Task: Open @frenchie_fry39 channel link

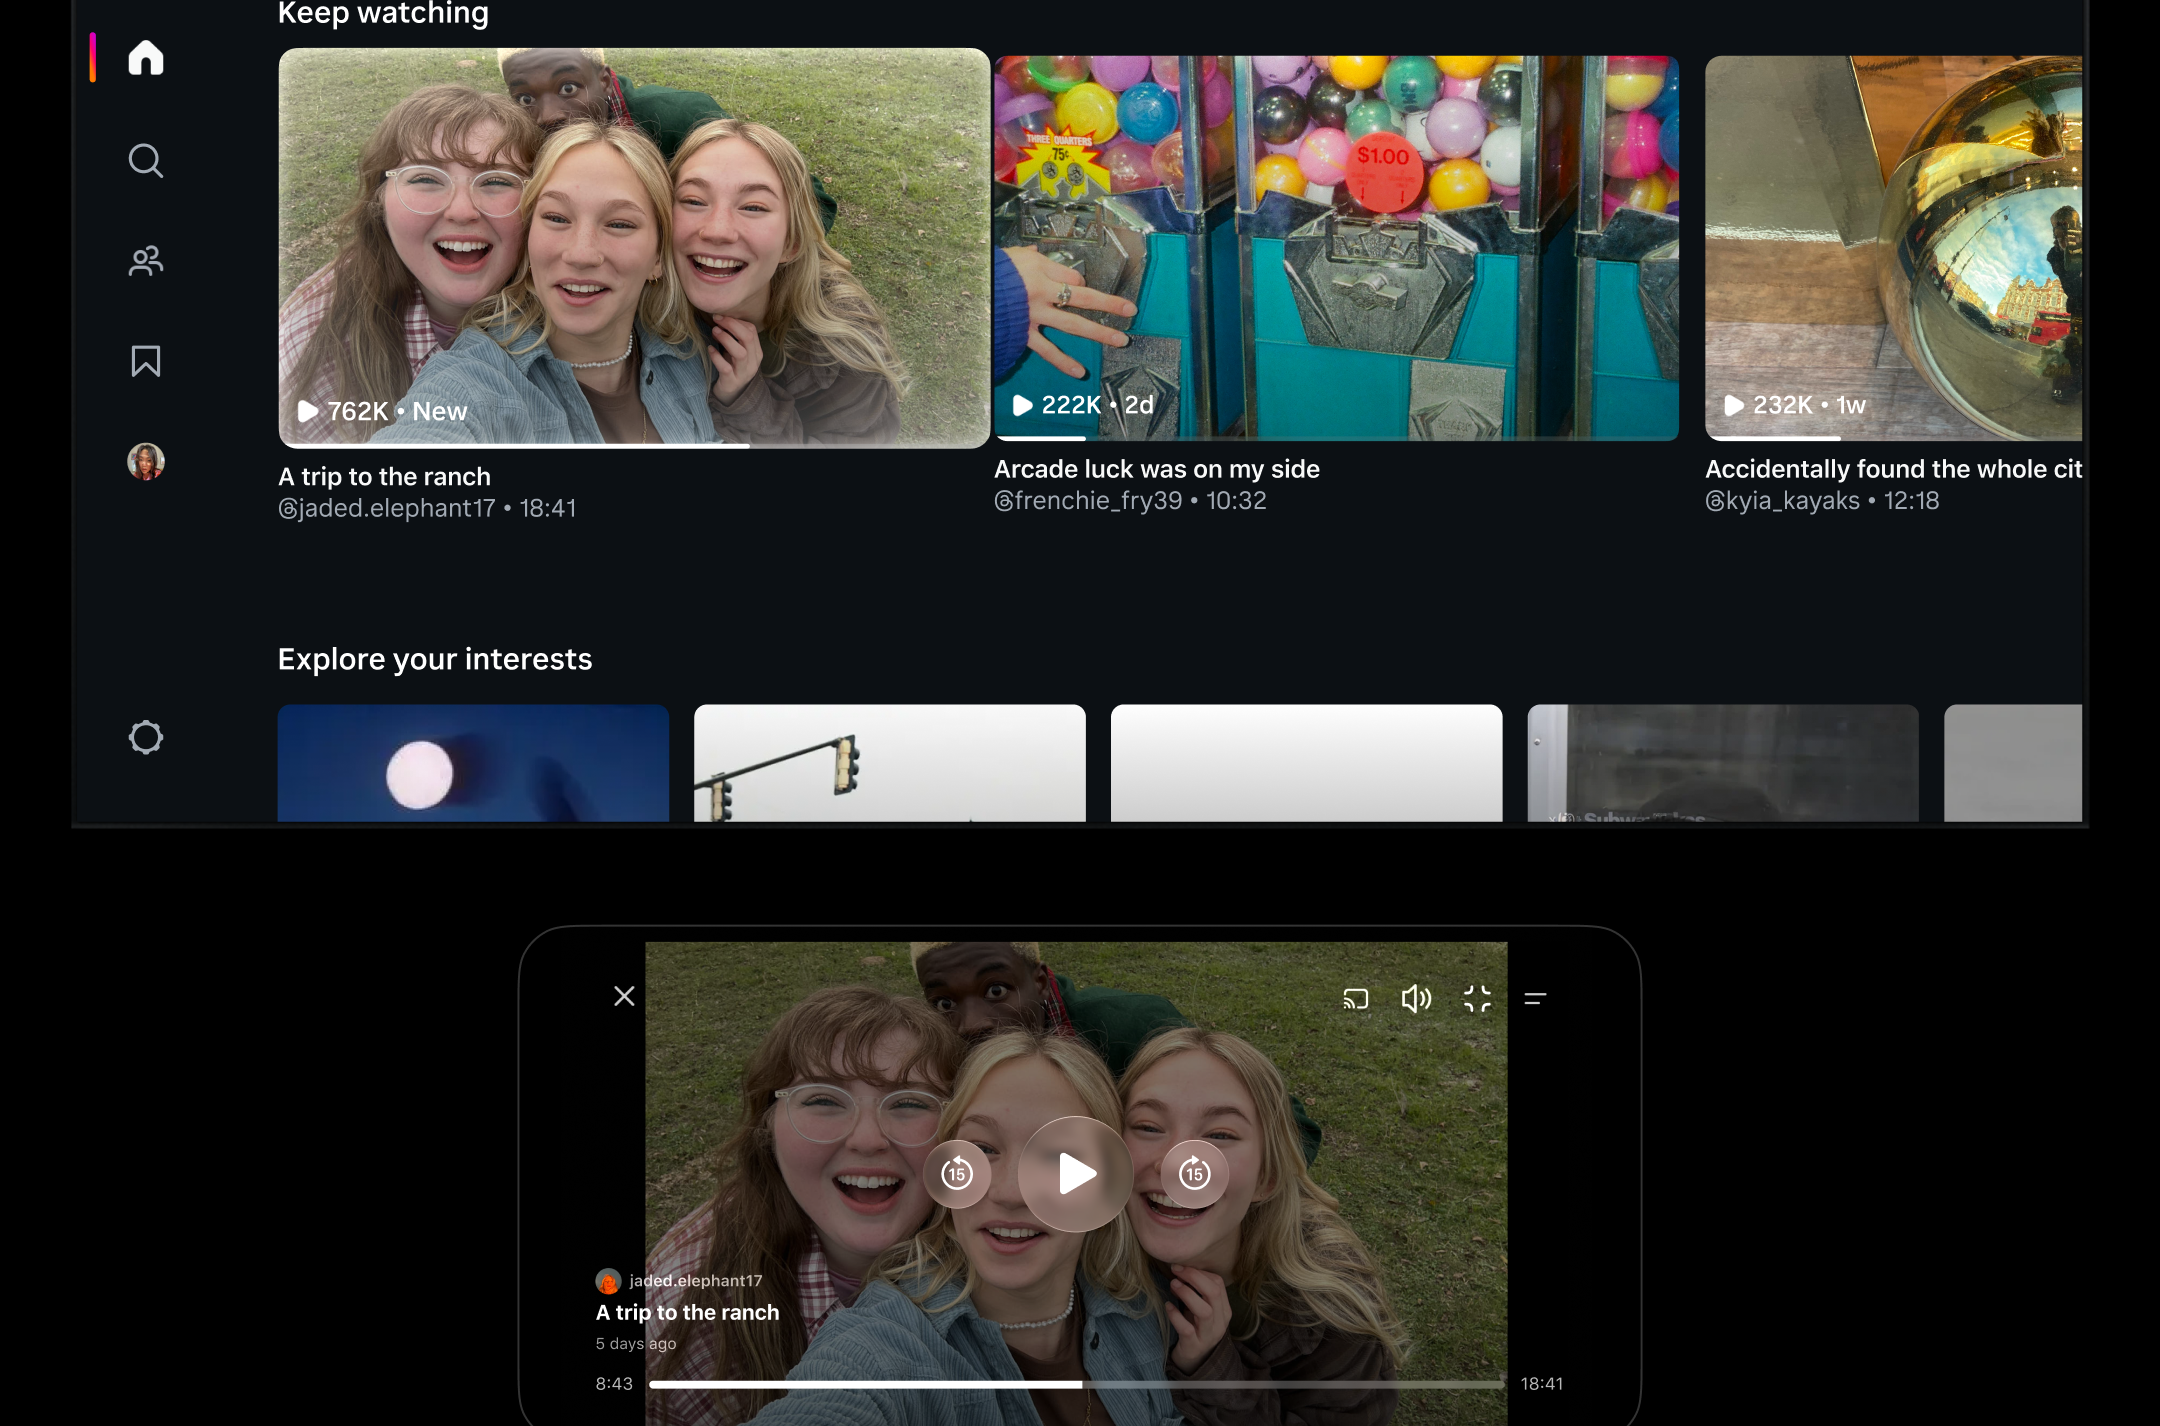Action: (x=1088, y=501)
